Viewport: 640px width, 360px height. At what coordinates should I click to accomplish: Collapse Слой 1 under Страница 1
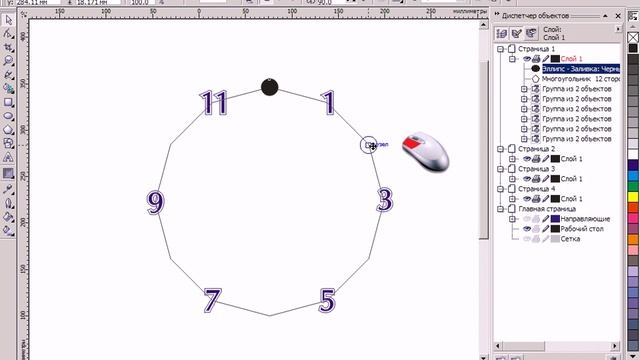pos(513,59)
